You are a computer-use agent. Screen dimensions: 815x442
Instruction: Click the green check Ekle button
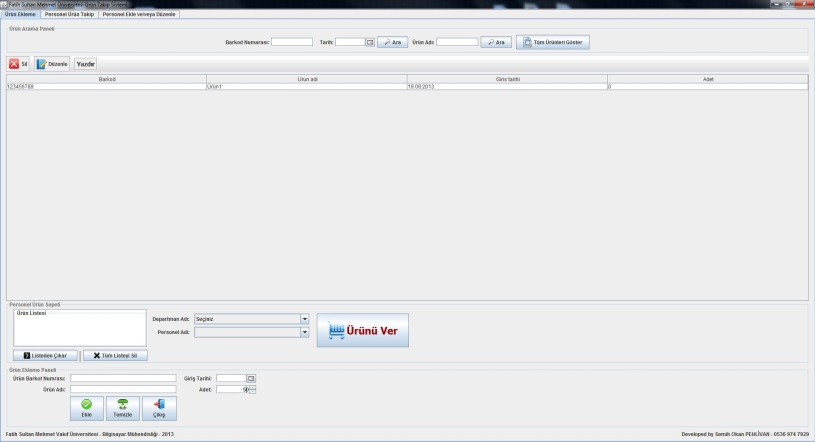coord(87,408)
